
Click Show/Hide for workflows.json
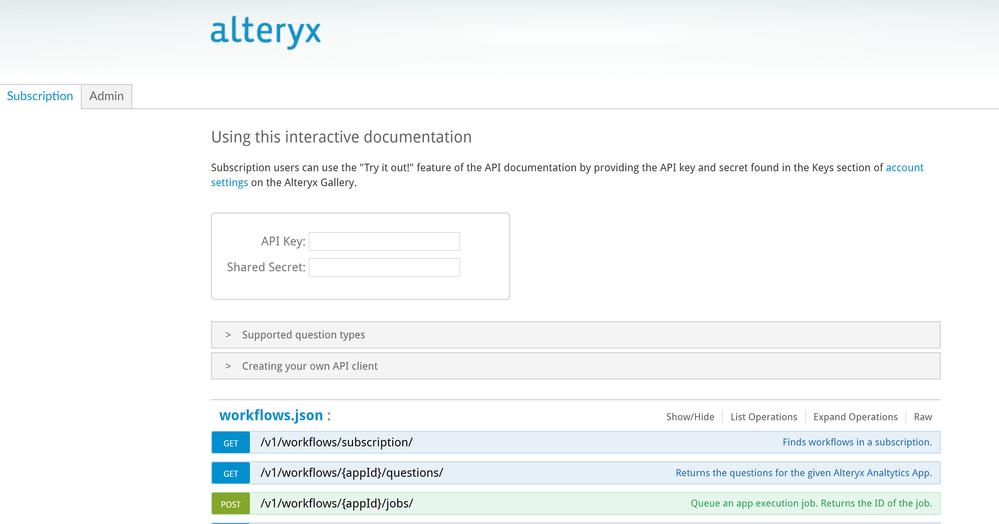[x=690, y=417]
